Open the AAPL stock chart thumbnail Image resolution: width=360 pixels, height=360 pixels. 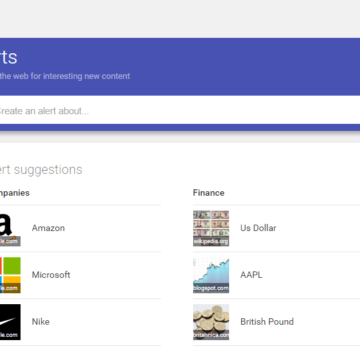(x=211, y=275)
